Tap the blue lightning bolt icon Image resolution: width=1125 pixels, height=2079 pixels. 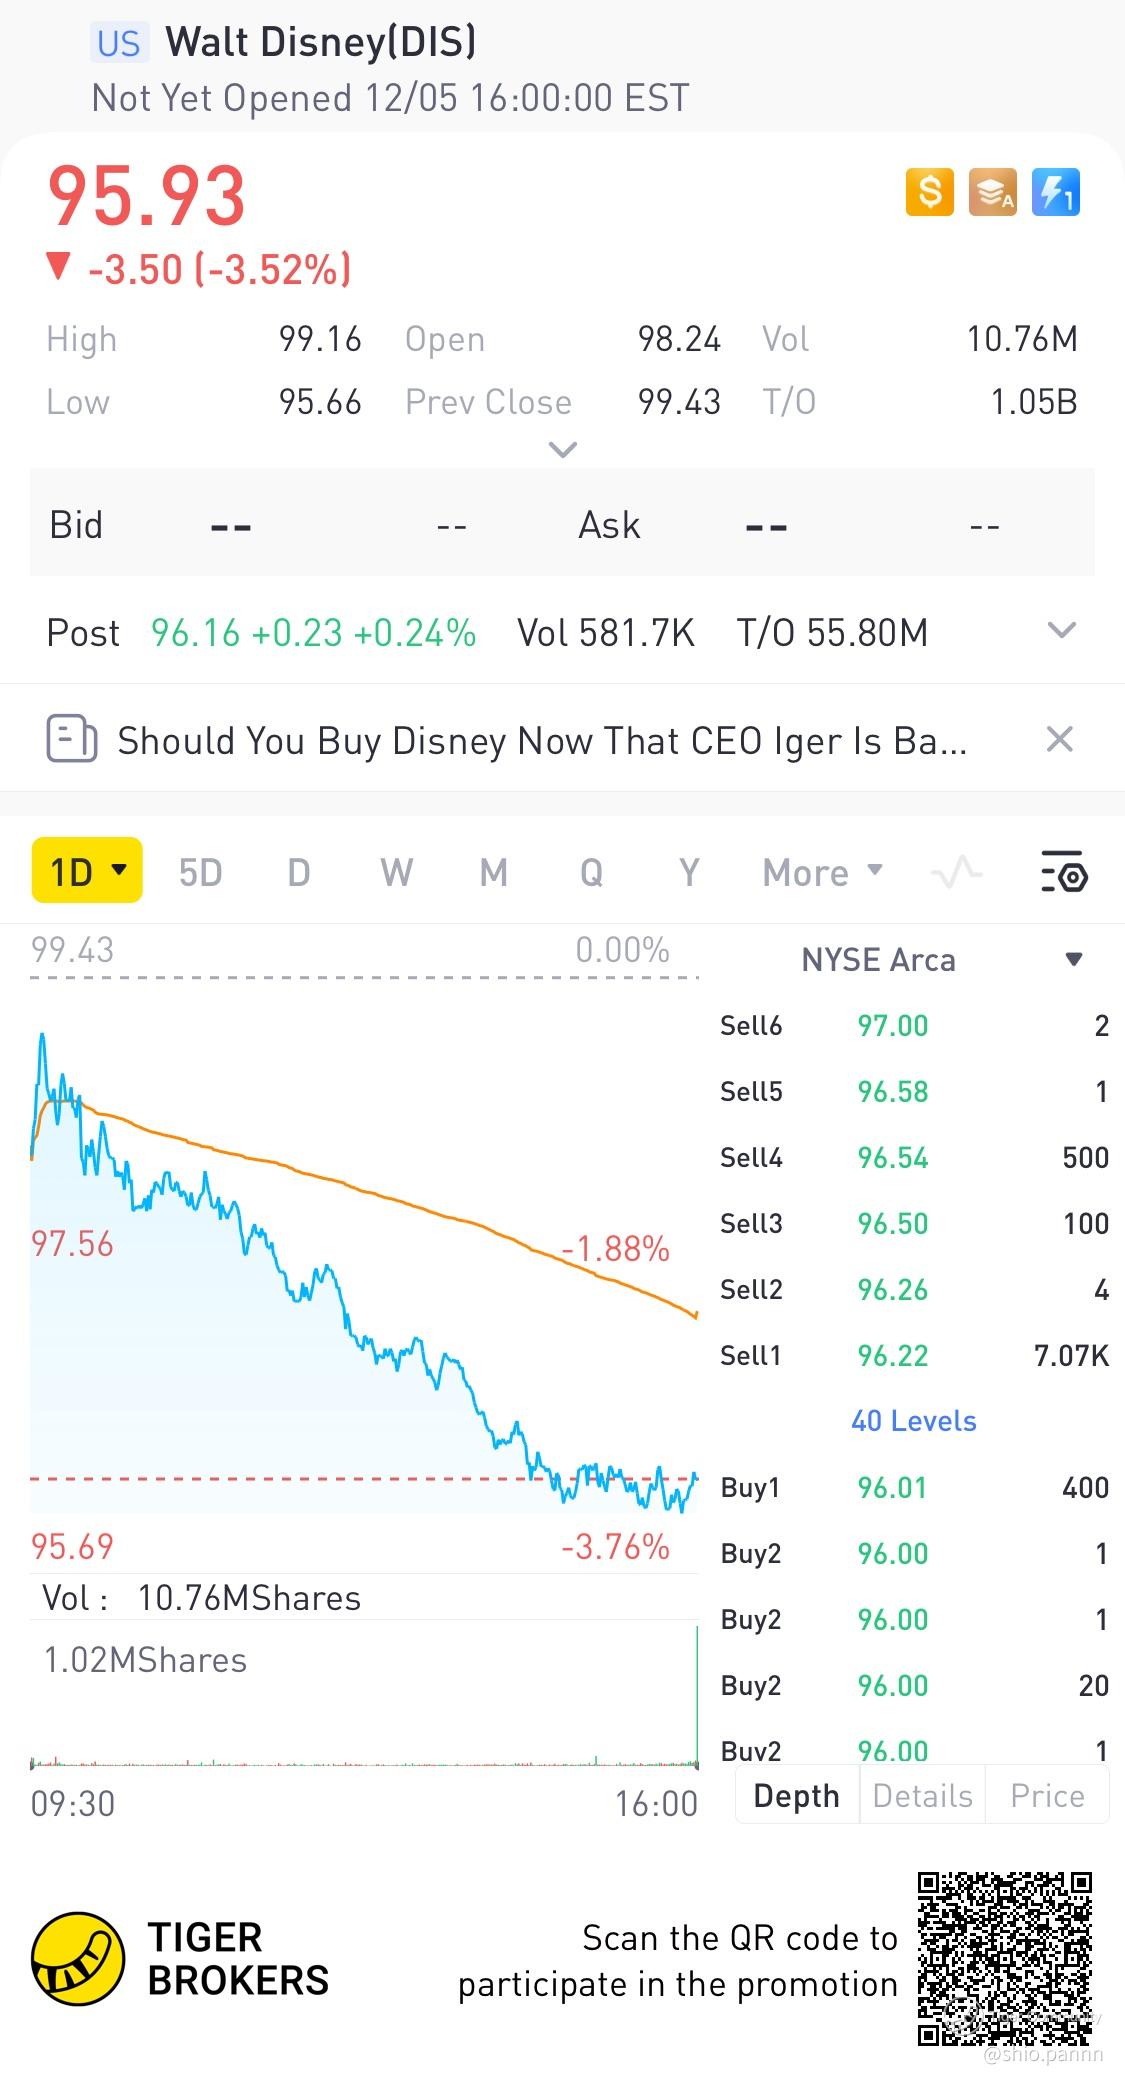click(1055, 191)
